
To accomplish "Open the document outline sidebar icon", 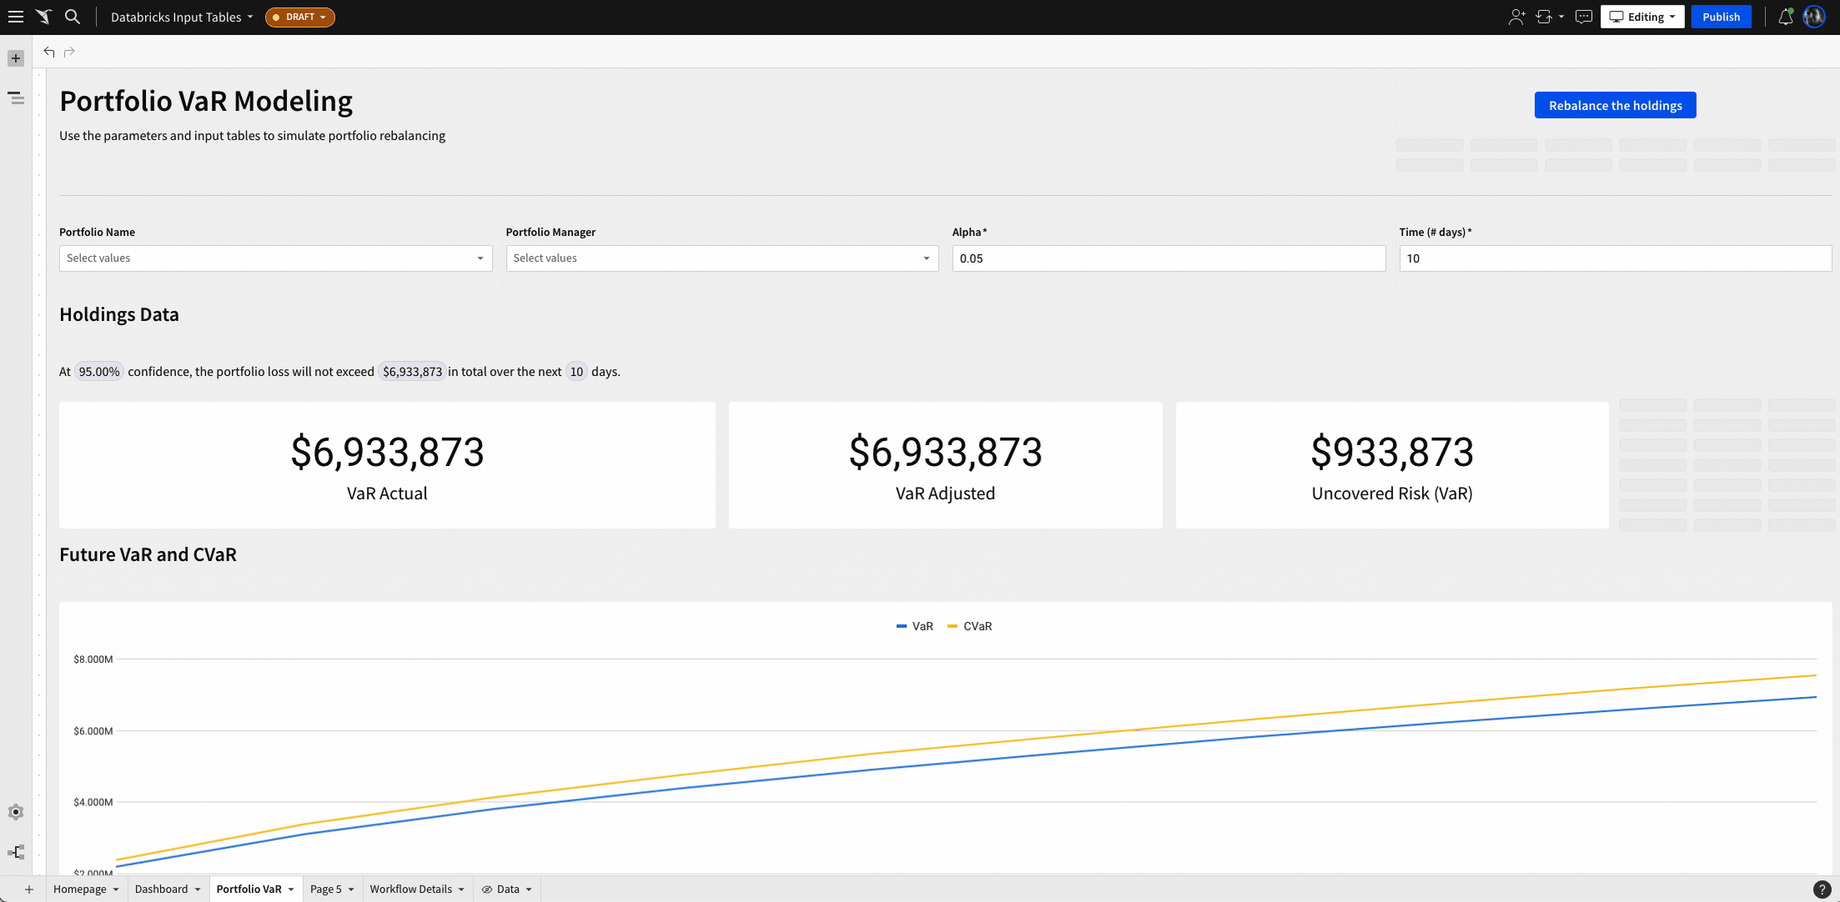I will pyautogui.click(x=16, y=98).
